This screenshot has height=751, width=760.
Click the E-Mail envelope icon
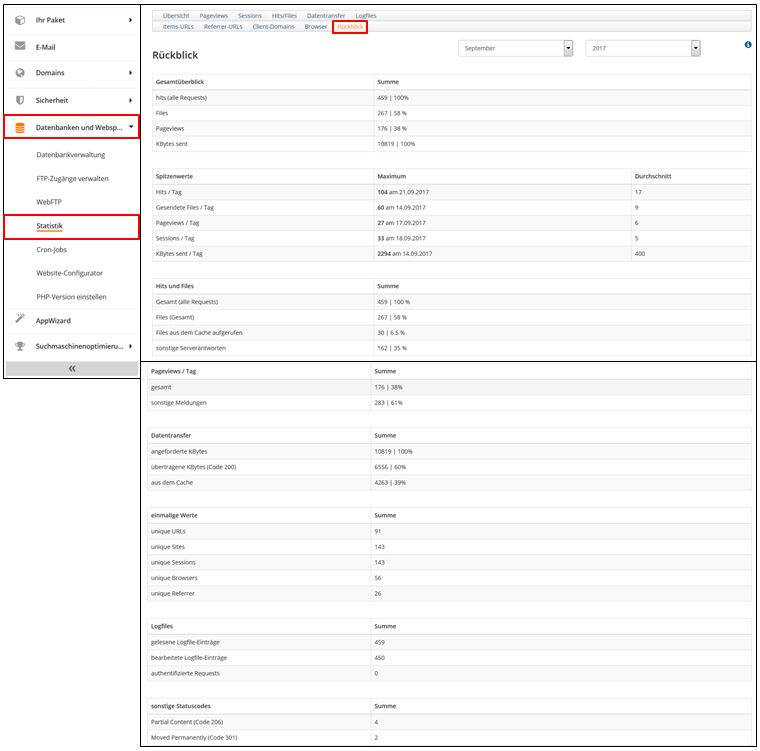(x=20, y=47)
